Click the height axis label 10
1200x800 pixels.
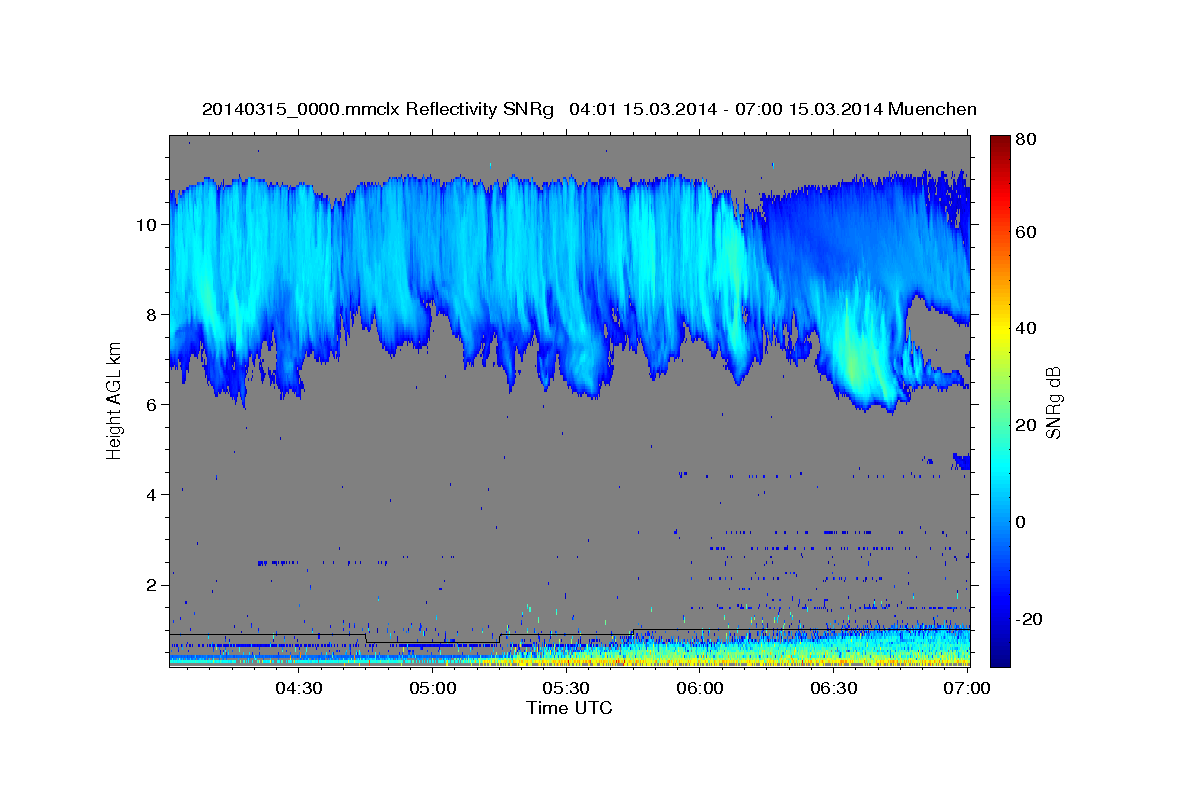click(147, 224)
